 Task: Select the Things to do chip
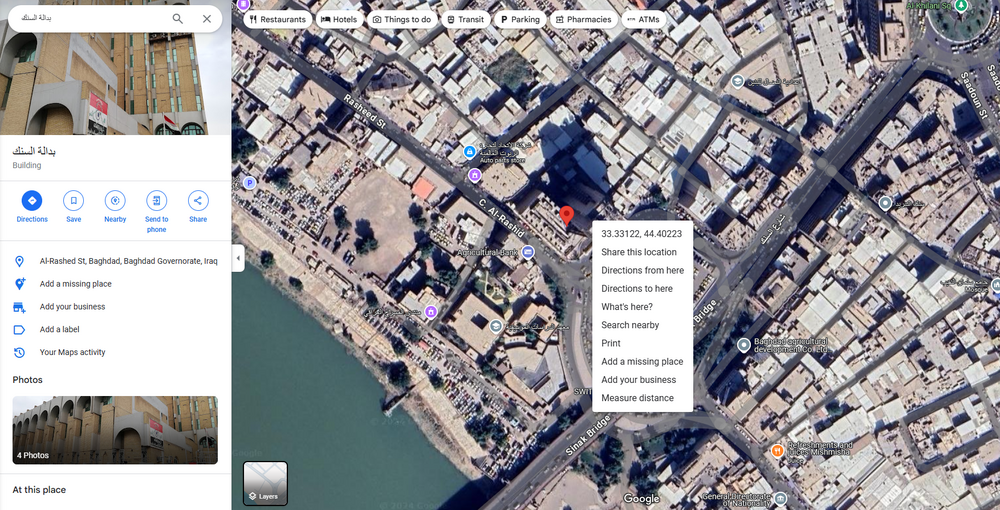tap(402, 19)
